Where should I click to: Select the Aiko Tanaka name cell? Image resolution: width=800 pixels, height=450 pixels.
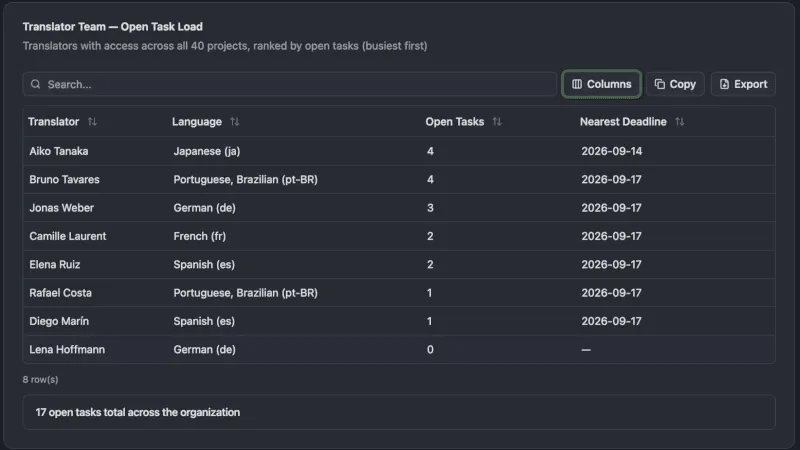click(x=59, y=151)
